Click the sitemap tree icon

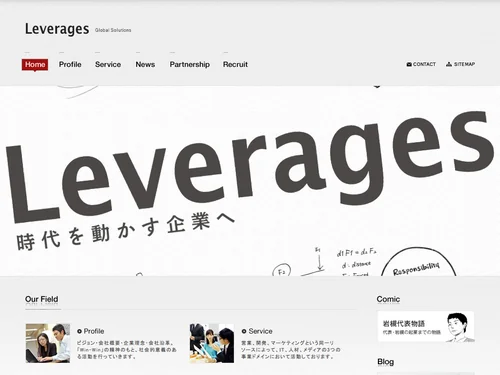[449, 64]
